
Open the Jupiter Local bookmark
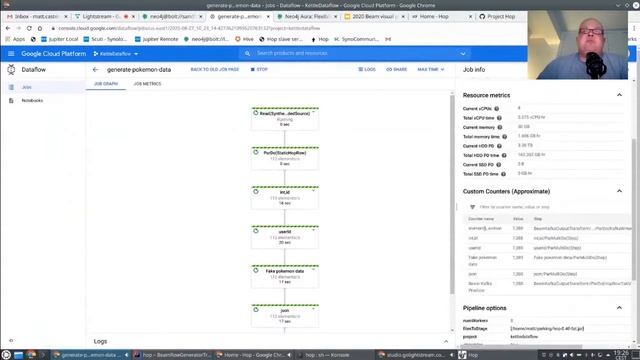[x=59, y=39]
